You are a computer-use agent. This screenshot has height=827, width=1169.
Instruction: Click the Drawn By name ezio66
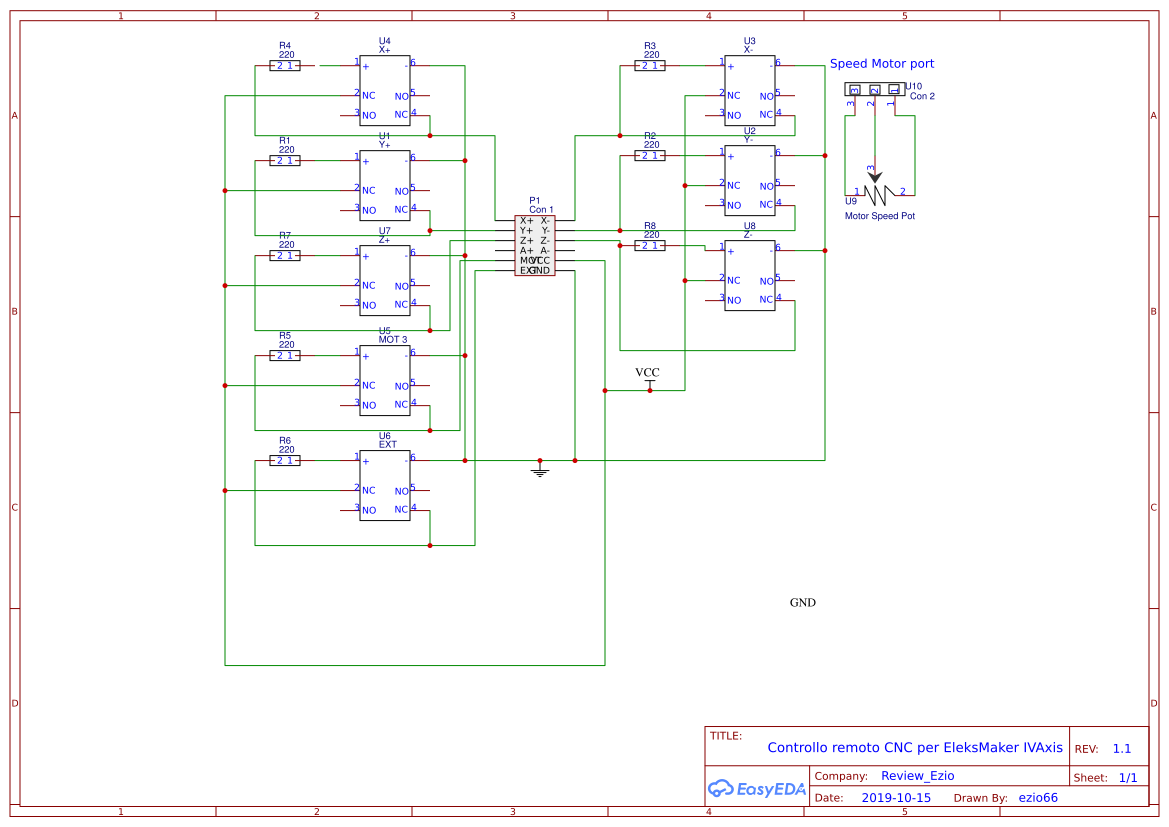click(1037, 797)
